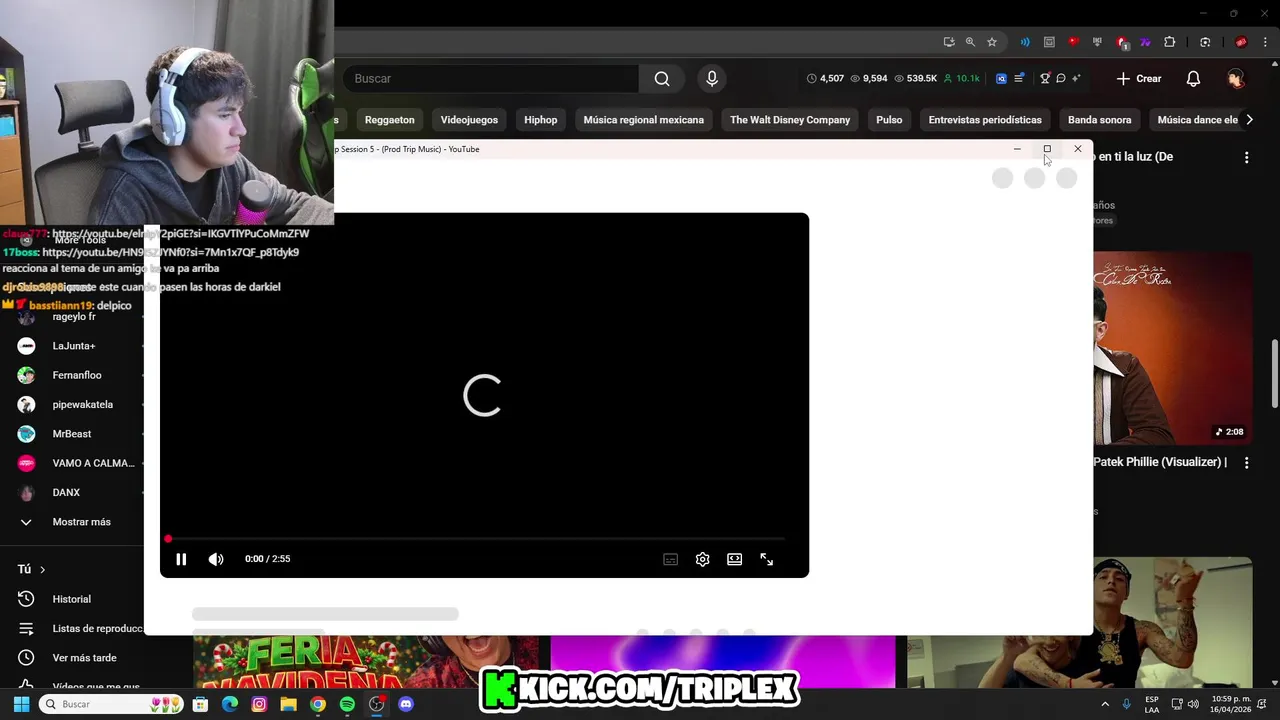1280x720 pixels.
Task: Select the Videojuegos filter chip
Action: click(x=469, y=120)
